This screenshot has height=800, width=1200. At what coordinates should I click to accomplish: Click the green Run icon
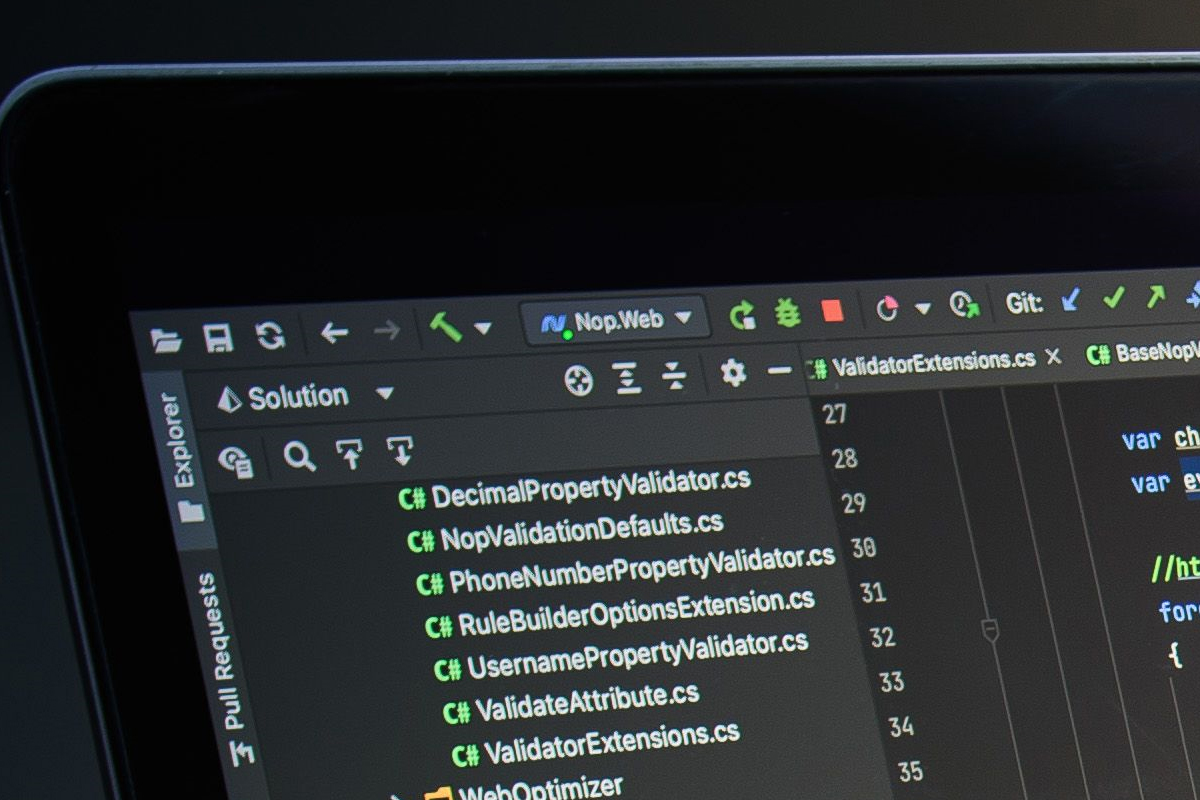point(742,316)
